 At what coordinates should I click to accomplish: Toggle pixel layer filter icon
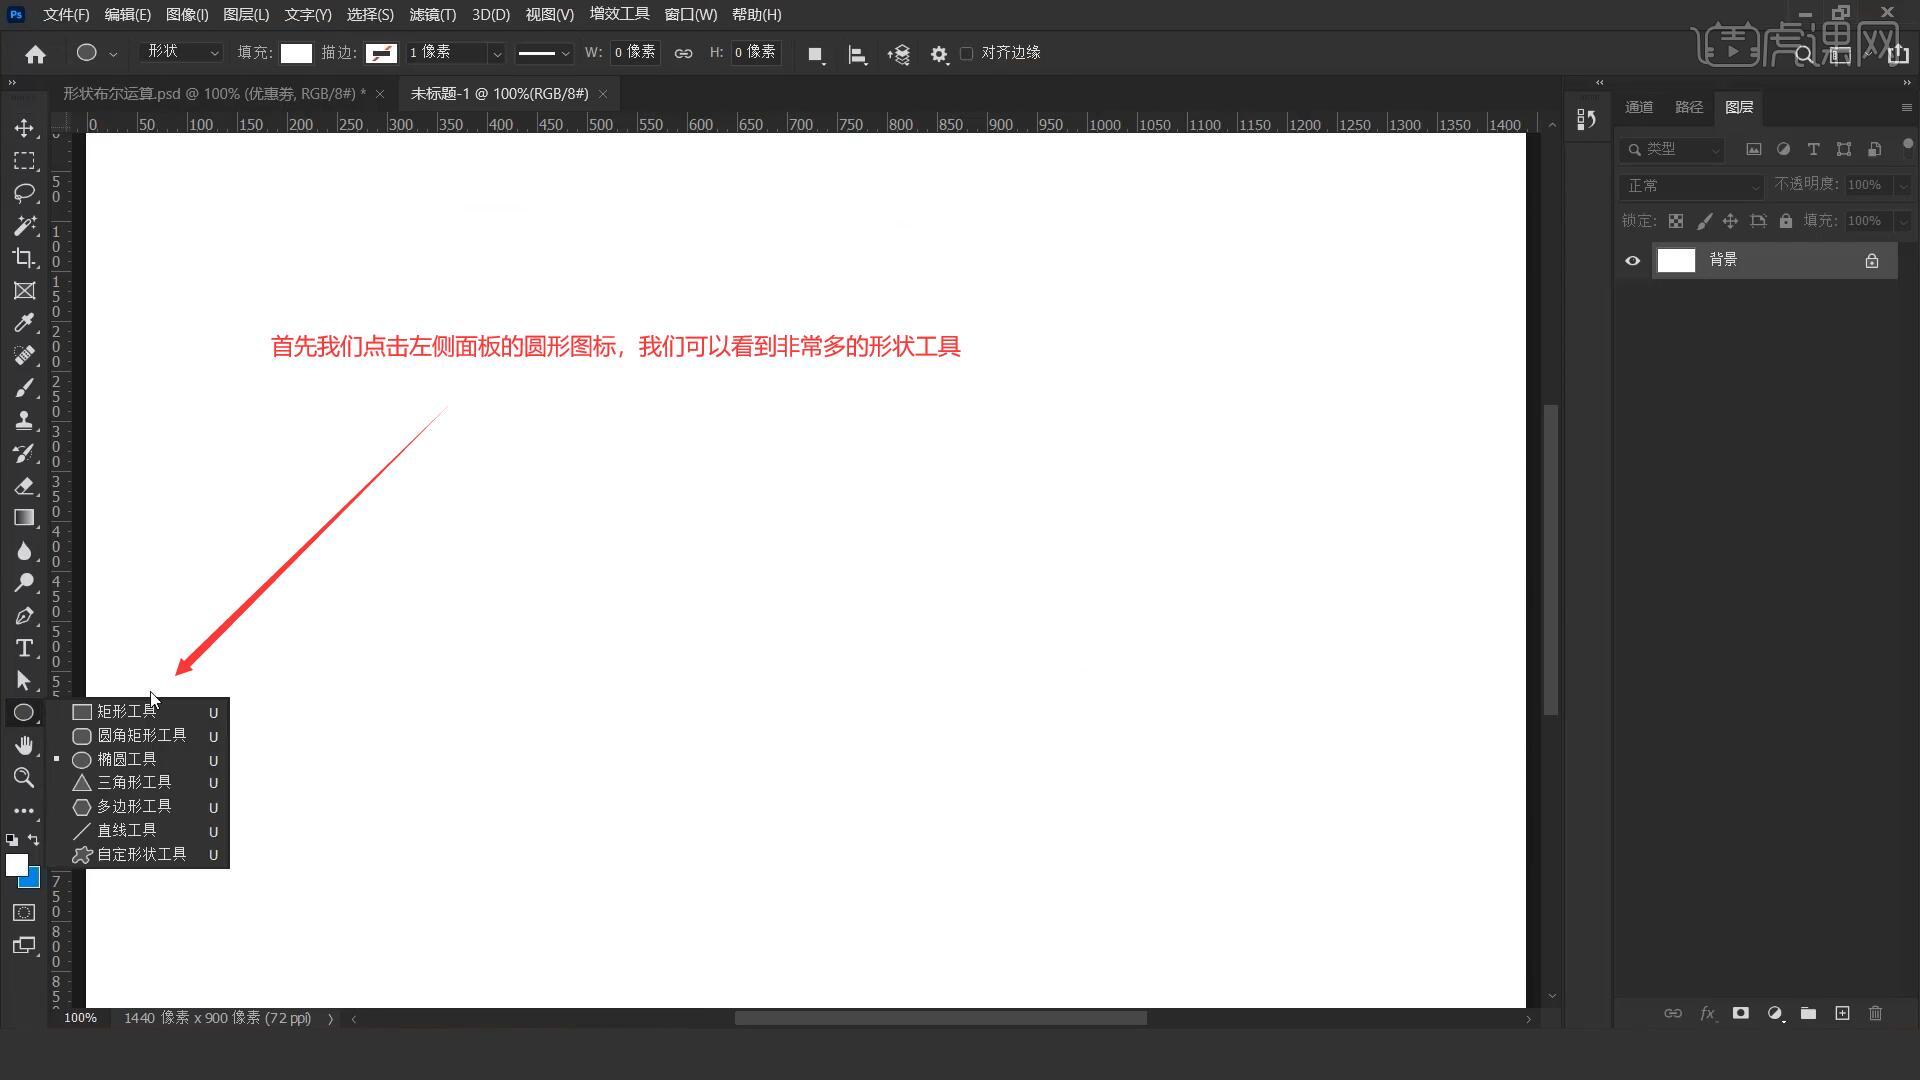pos(1754,149)
